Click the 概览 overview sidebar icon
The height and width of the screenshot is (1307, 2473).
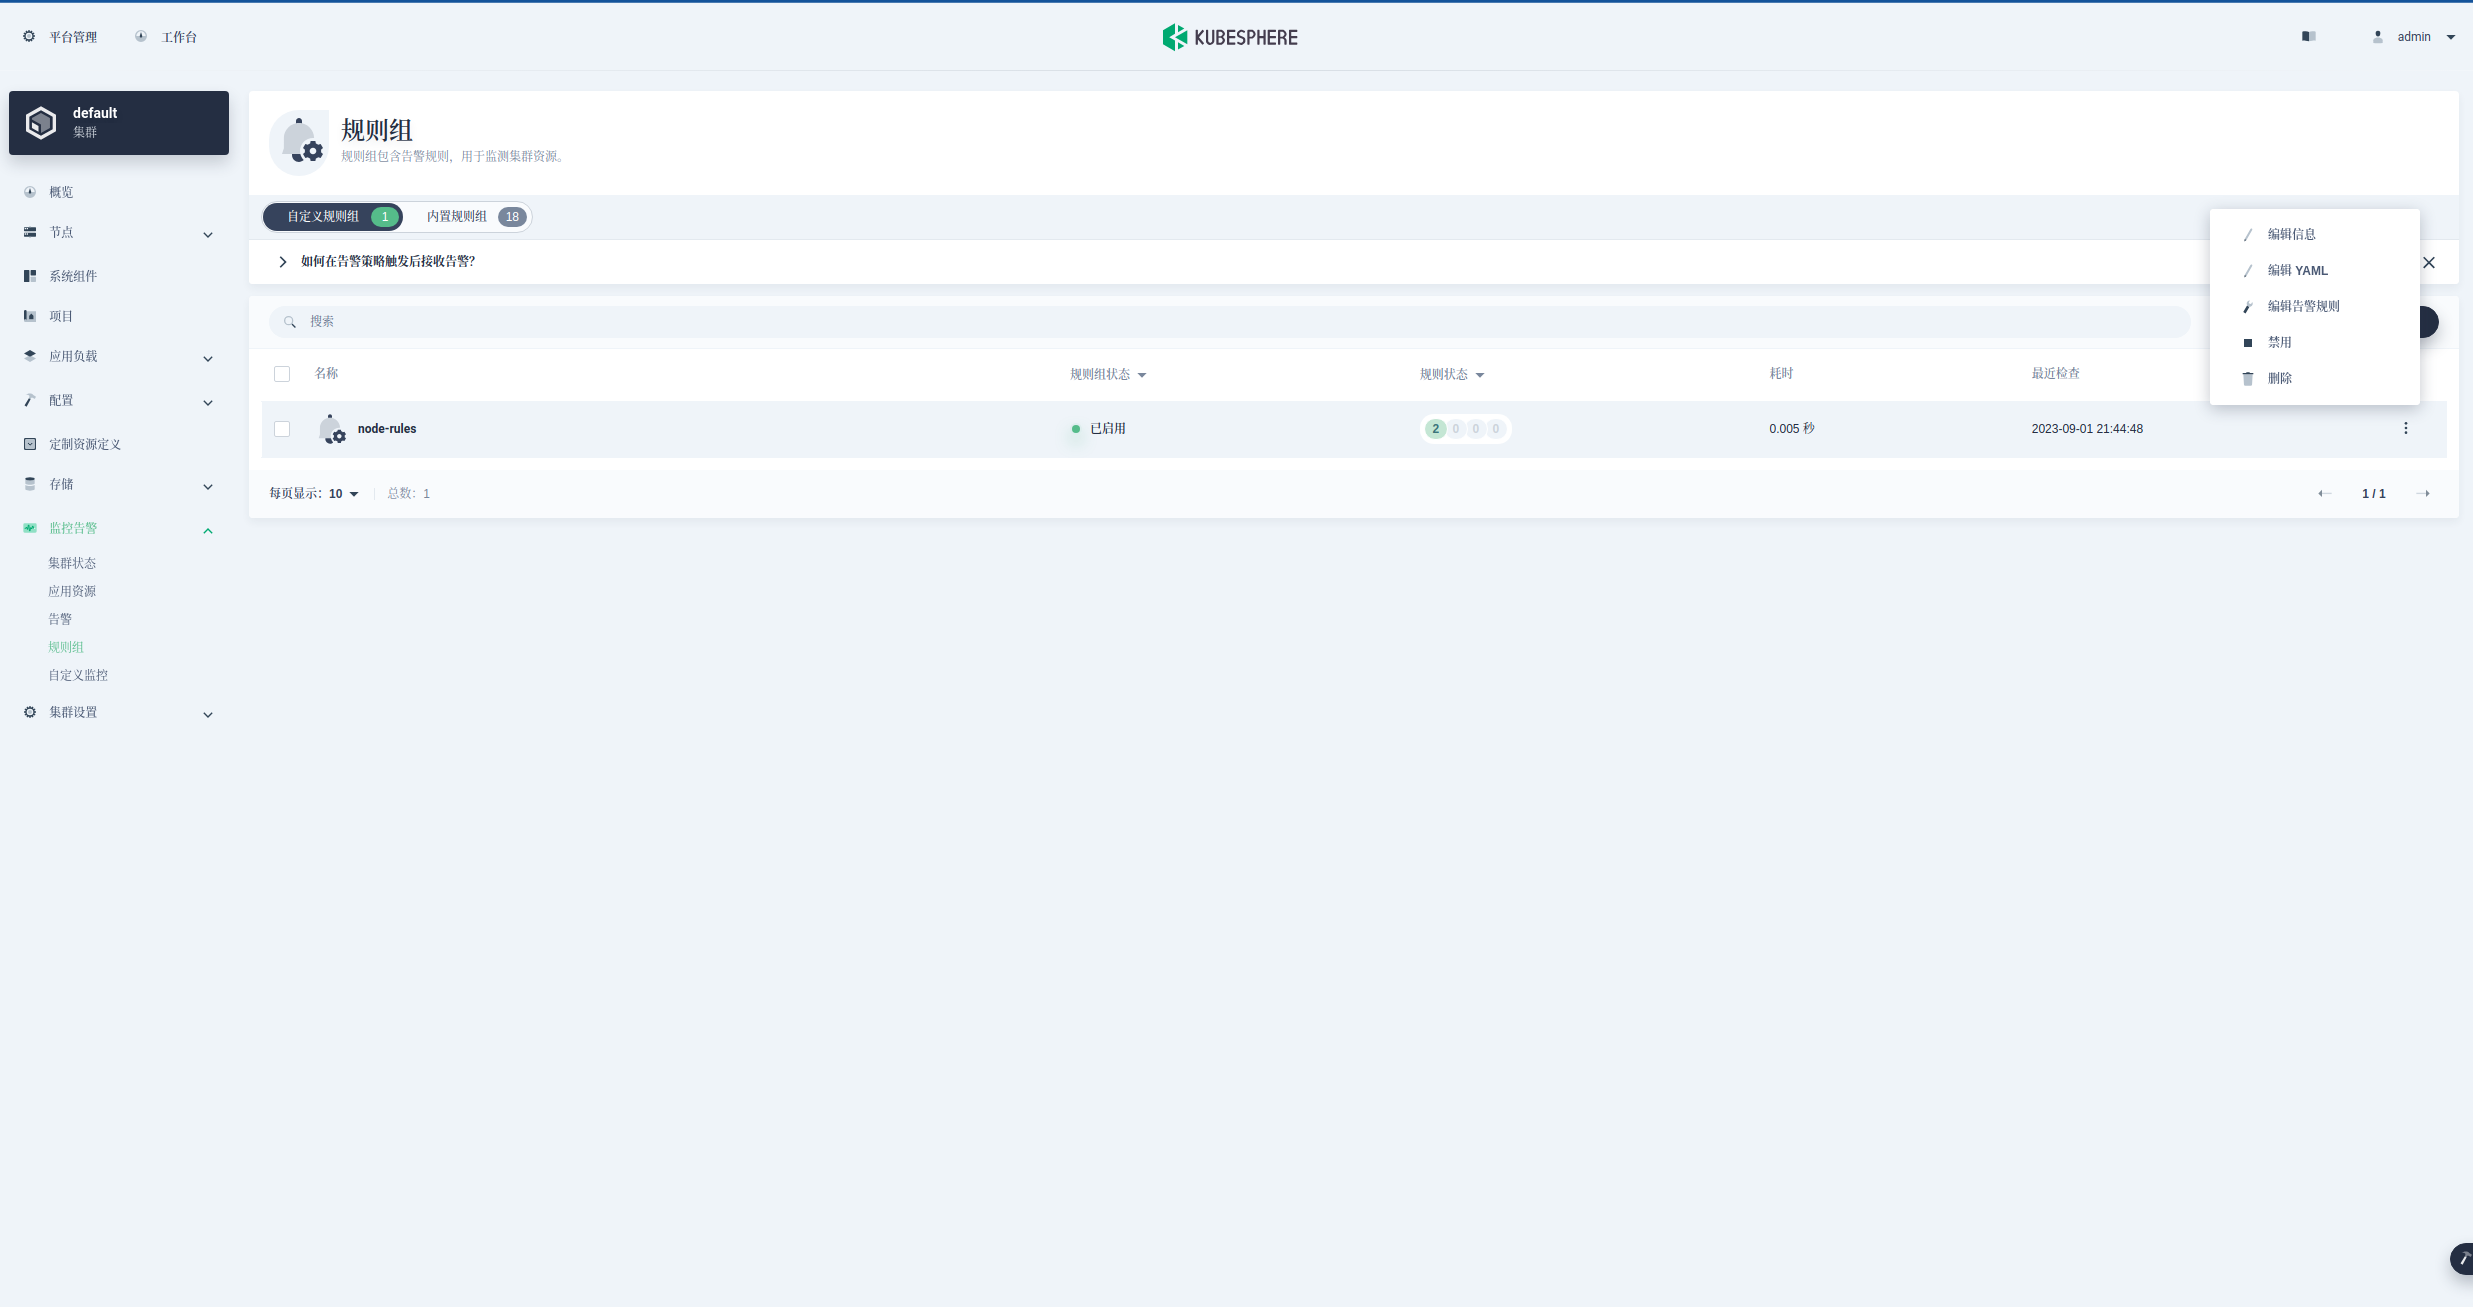tap(30, 192)
